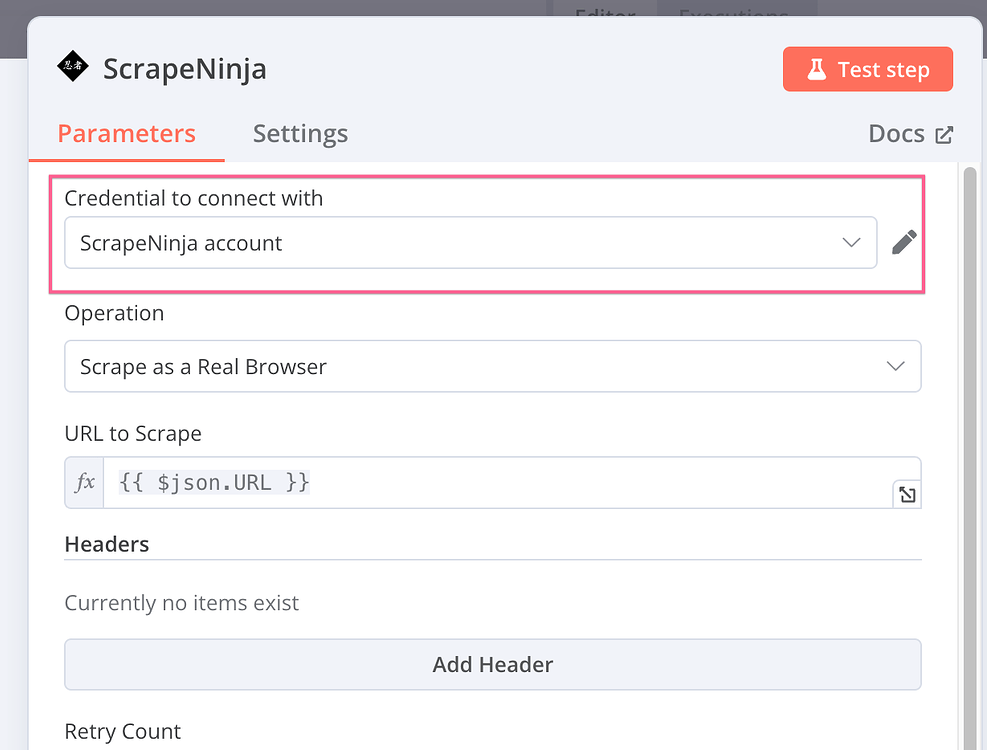This screenshot has height=750, width=987.
Task: Open the Credential to connect with dropdown
Action: (x=471, y=242)
